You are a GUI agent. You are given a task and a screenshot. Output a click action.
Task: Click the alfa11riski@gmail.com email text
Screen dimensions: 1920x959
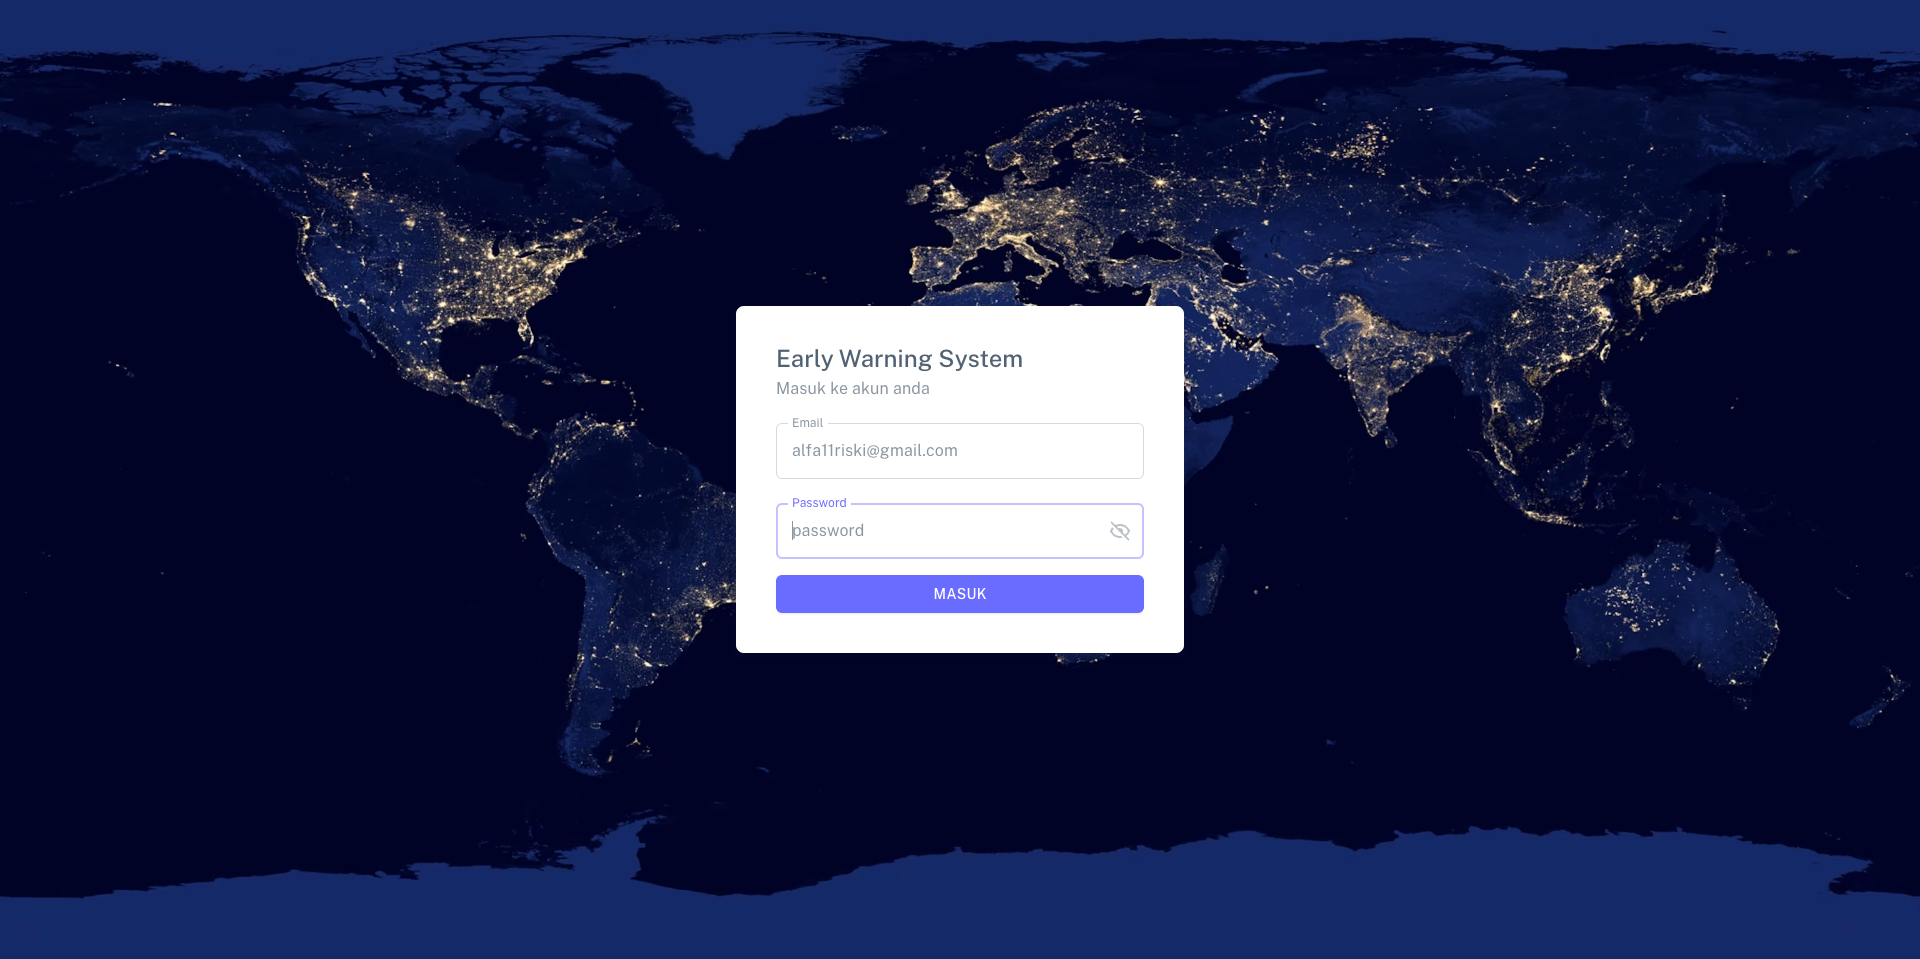[x=874, y=451]
